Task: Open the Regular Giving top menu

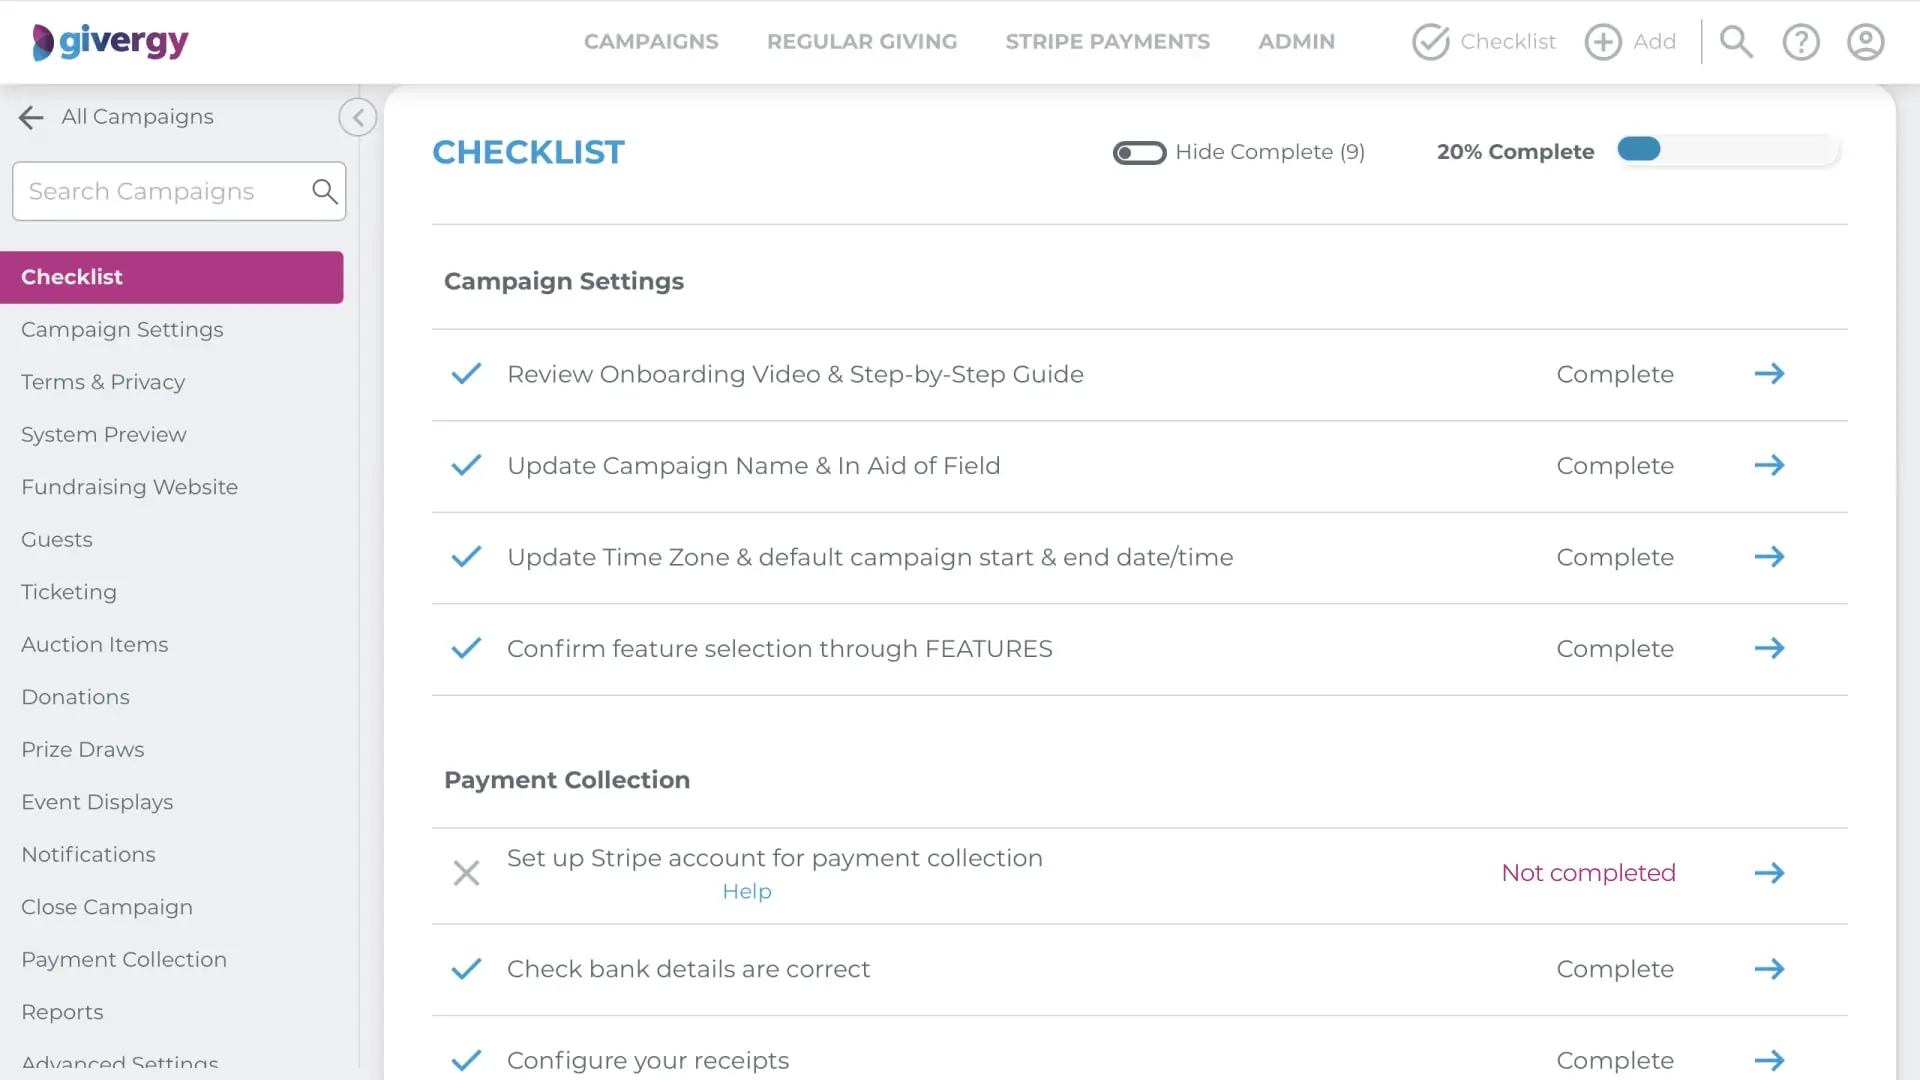Action: [862, 42]
